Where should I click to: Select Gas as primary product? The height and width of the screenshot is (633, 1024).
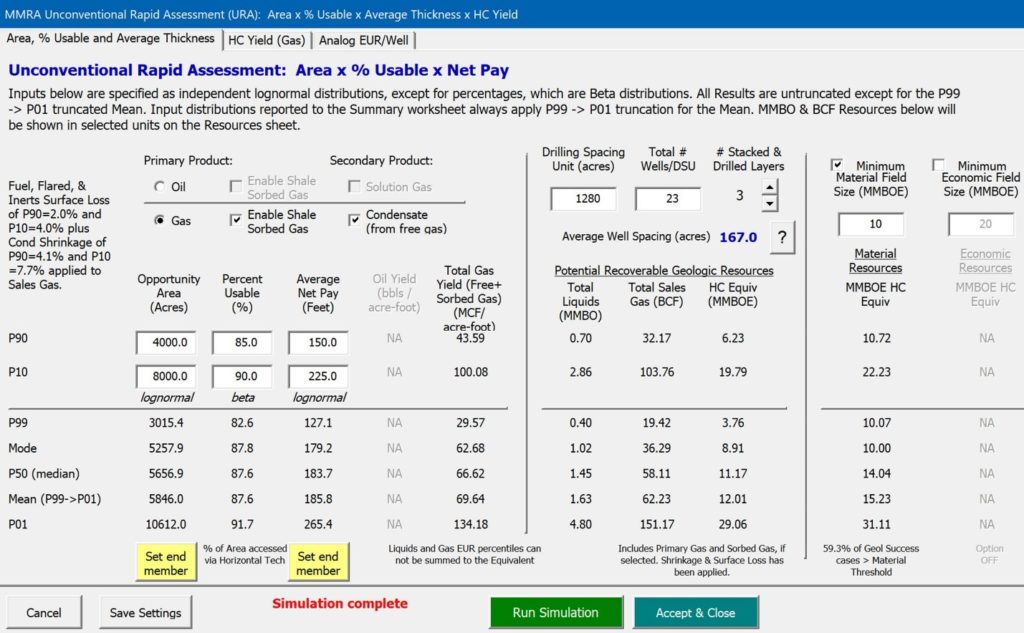[x=159, y=220]
